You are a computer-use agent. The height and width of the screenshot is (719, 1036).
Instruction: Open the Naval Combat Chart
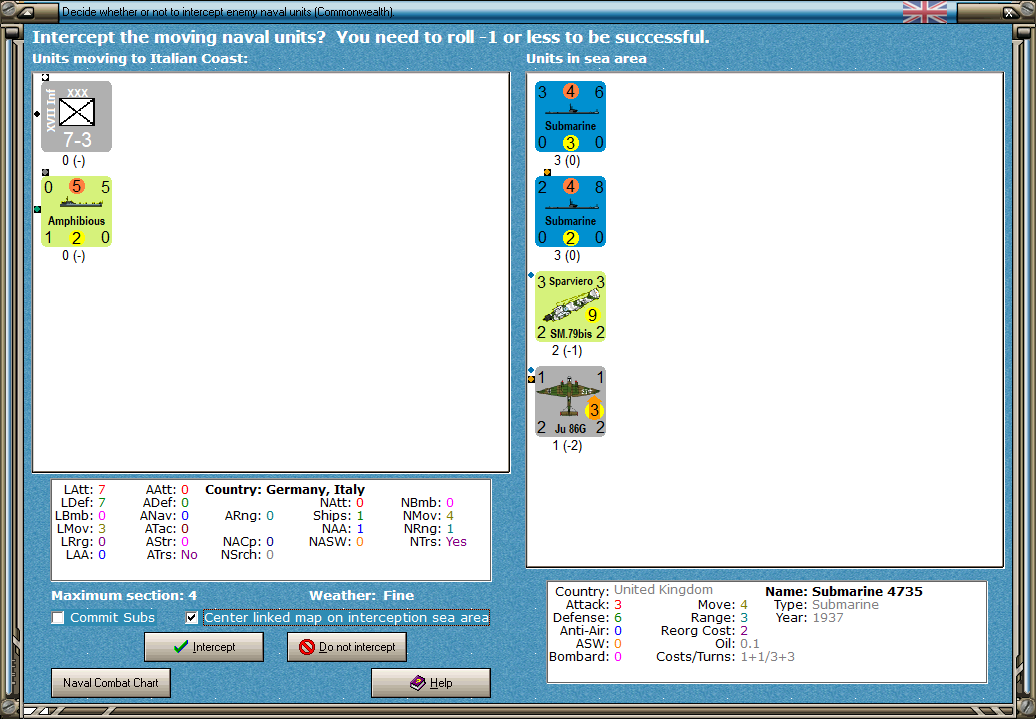111,683
